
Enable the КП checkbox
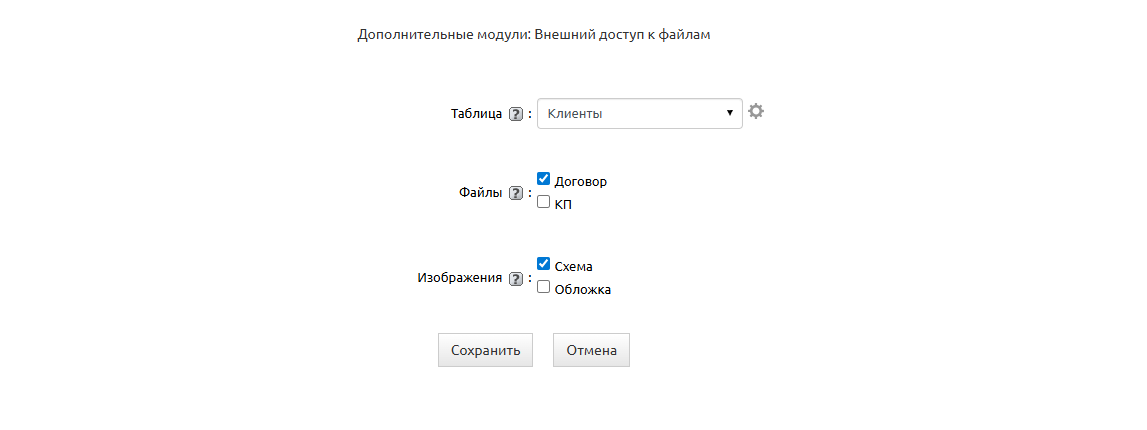[x=544, y=202]
